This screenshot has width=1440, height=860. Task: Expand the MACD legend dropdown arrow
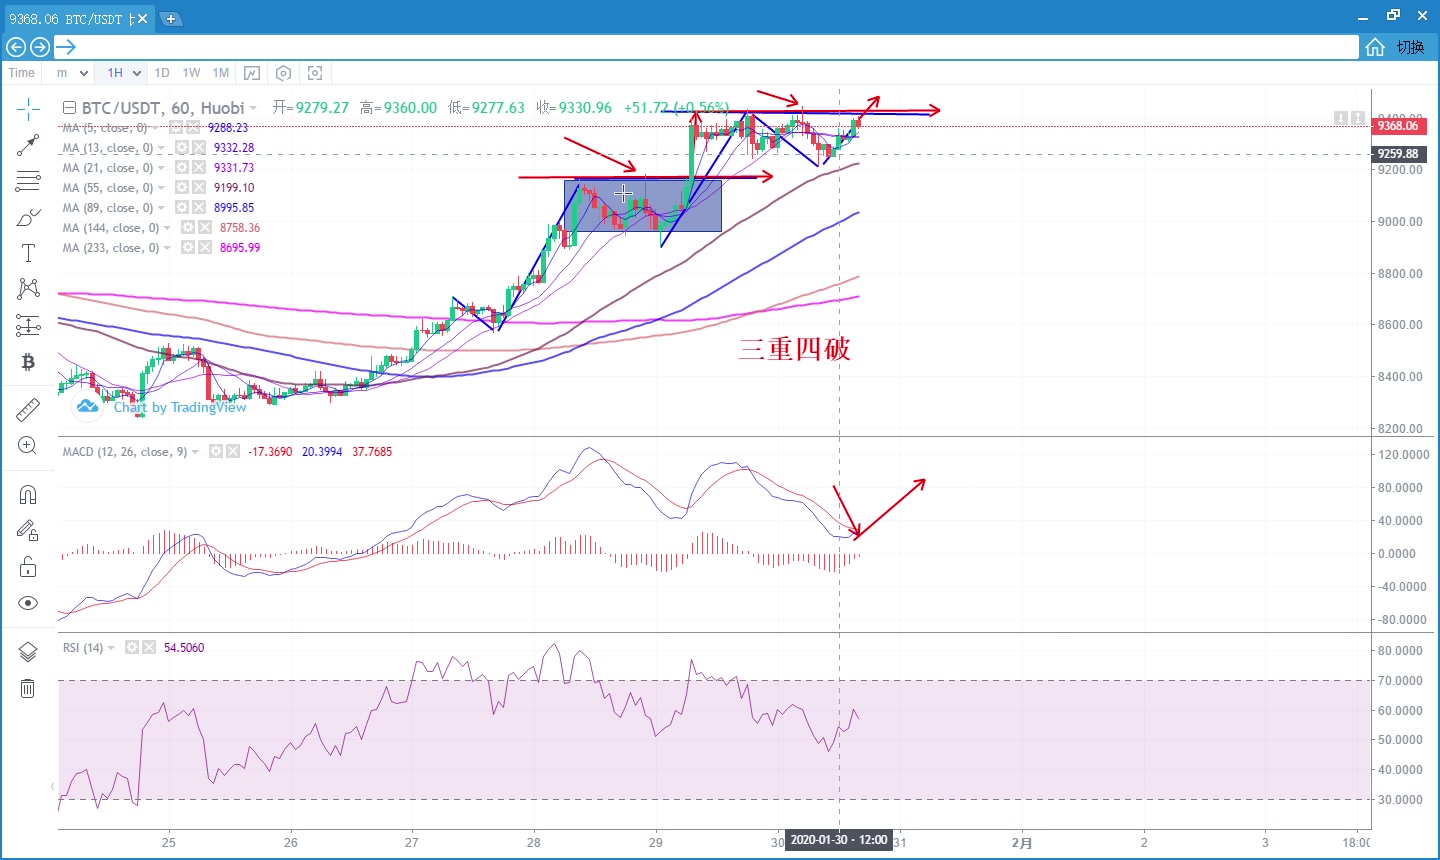click(195, 452)
